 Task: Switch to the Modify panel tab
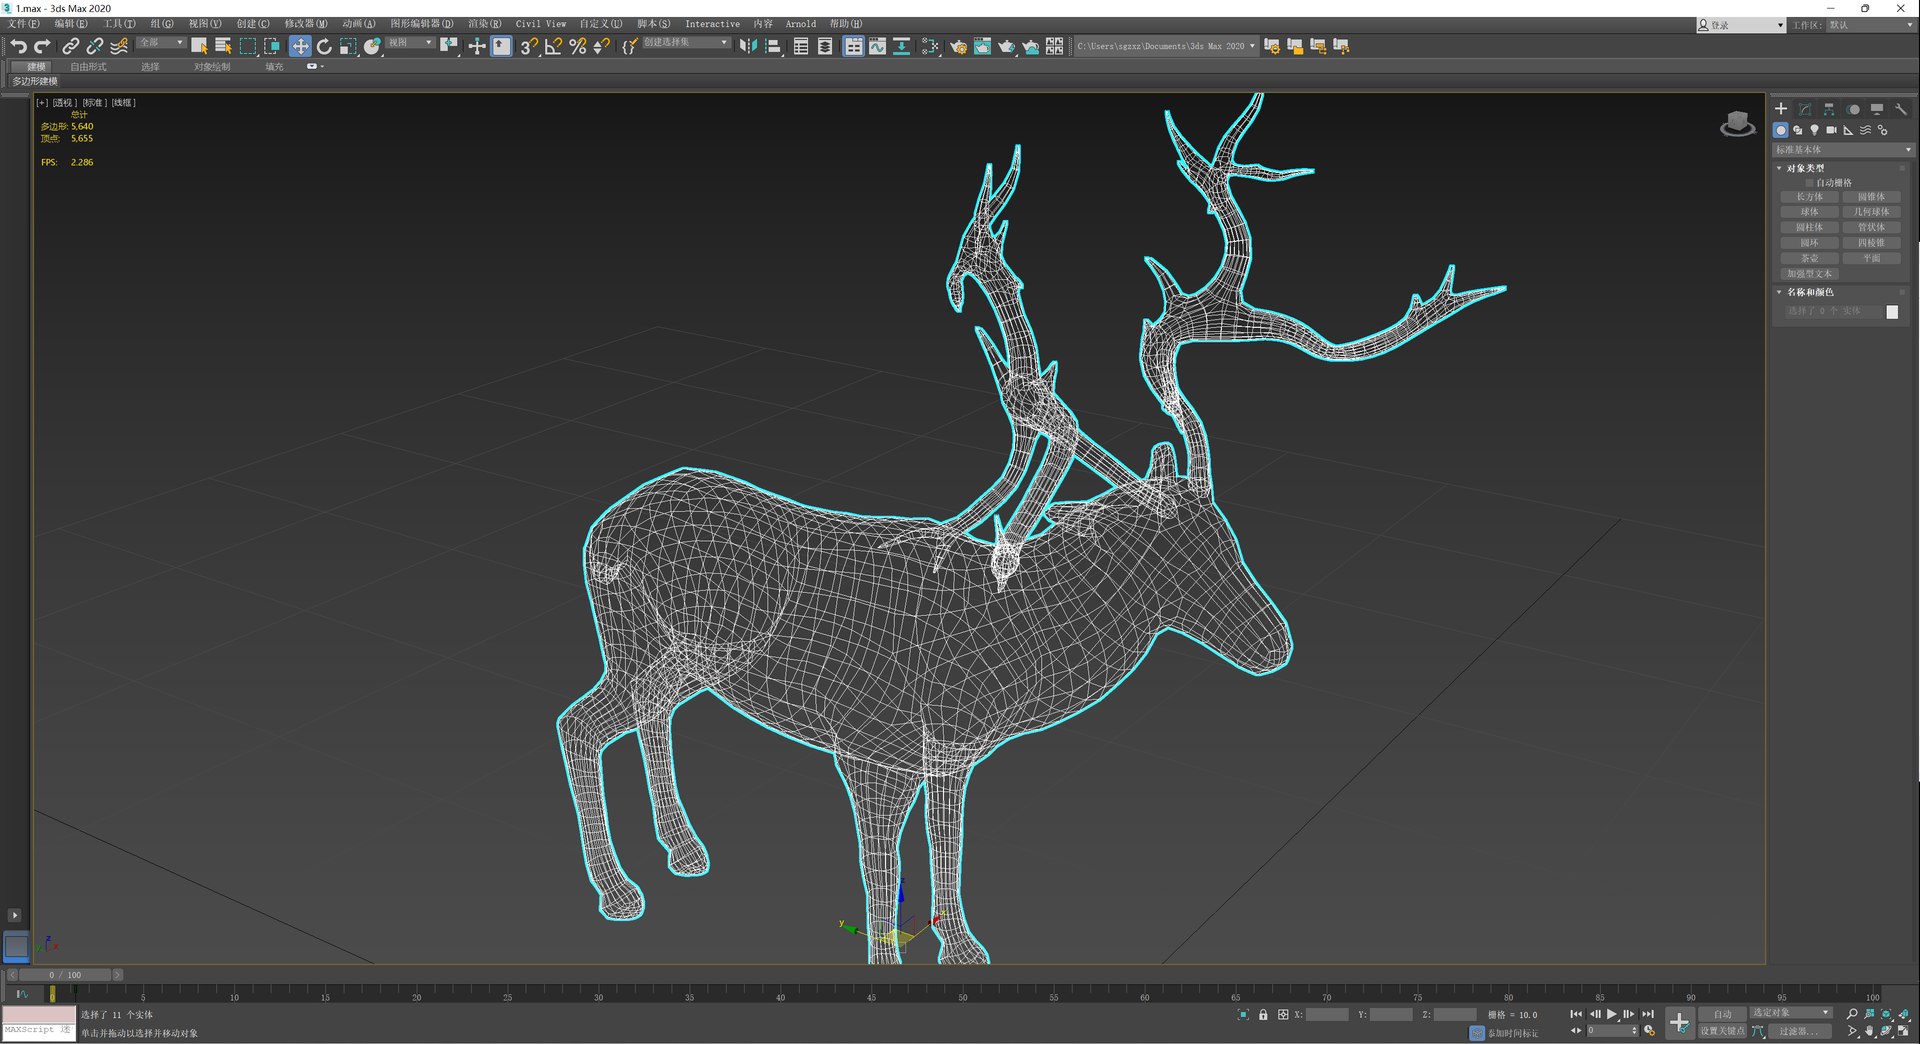click(x=1805, y=109)
